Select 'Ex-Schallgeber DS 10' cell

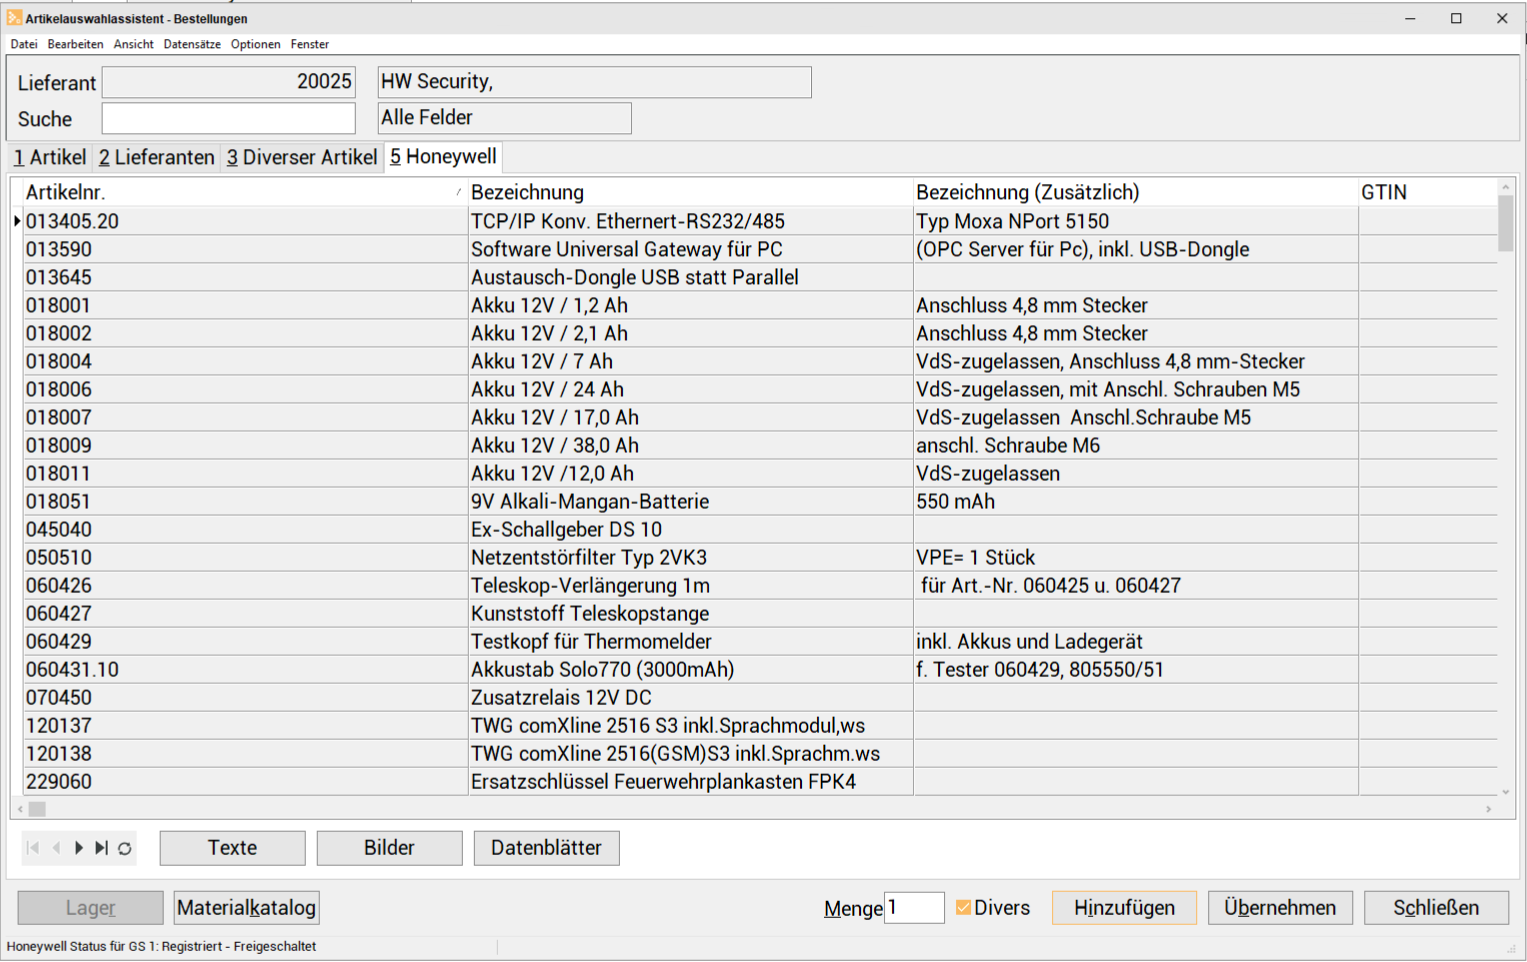pyautogui.click(x=690, y=529)
